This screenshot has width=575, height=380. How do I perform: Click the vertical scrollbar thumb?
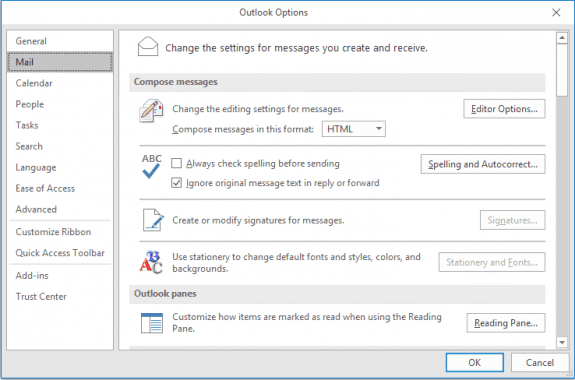coord(562,70)
